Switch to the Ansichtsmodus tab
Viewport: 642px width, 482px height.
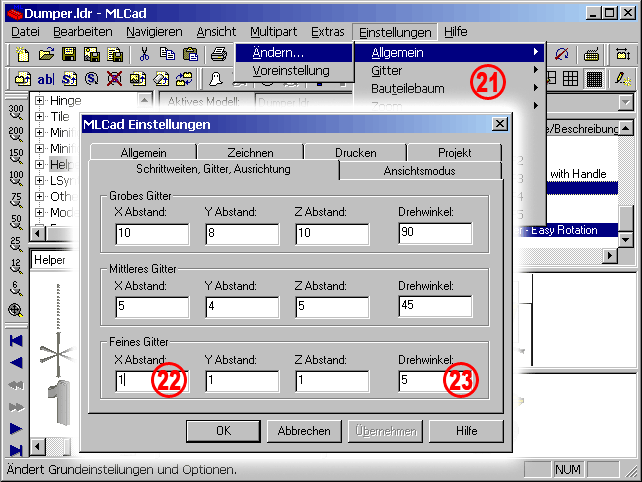420,171
